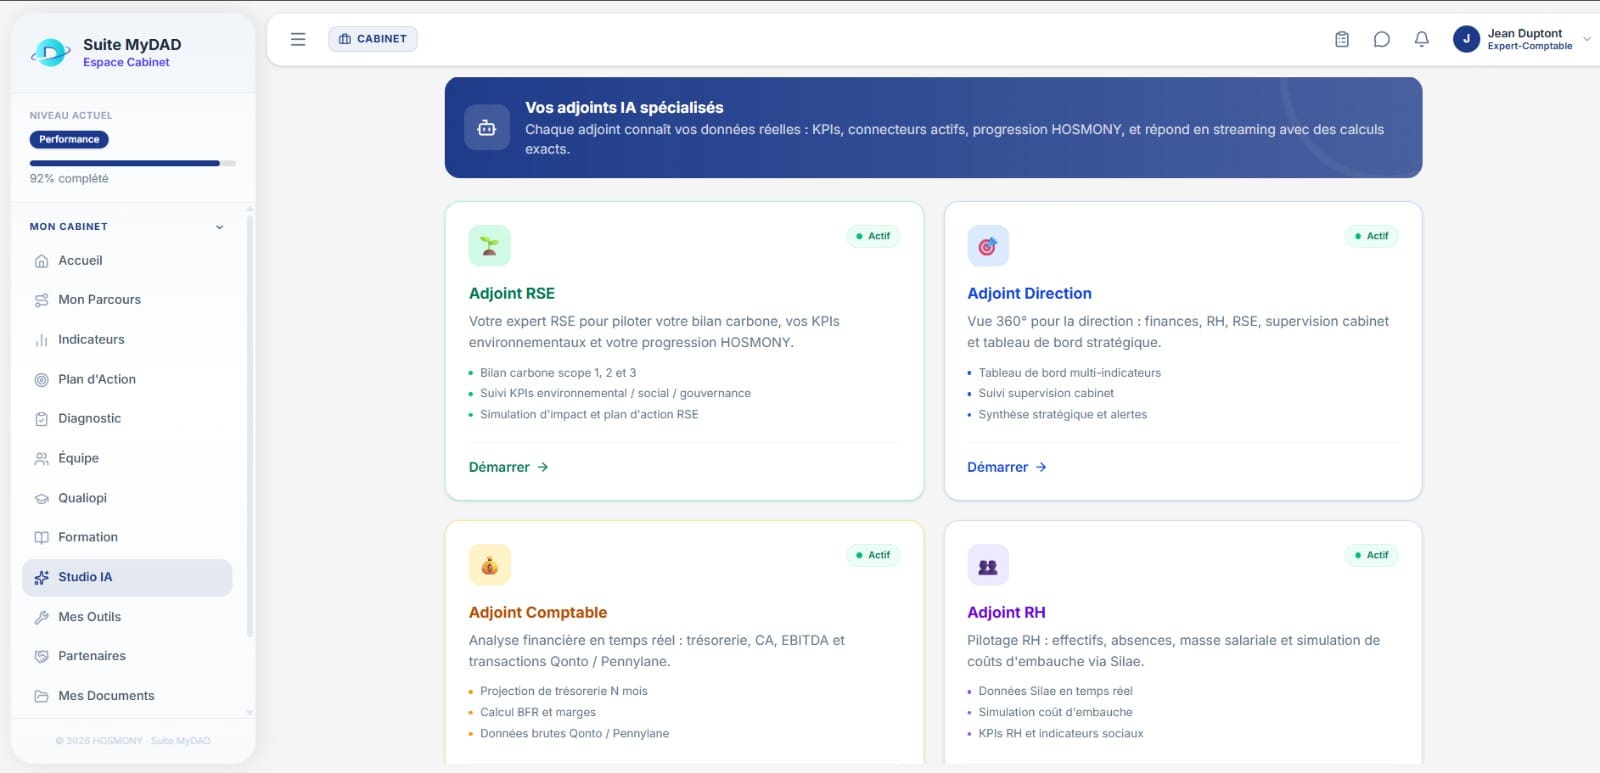Go to Mes Outils

(x=127, y=617)
